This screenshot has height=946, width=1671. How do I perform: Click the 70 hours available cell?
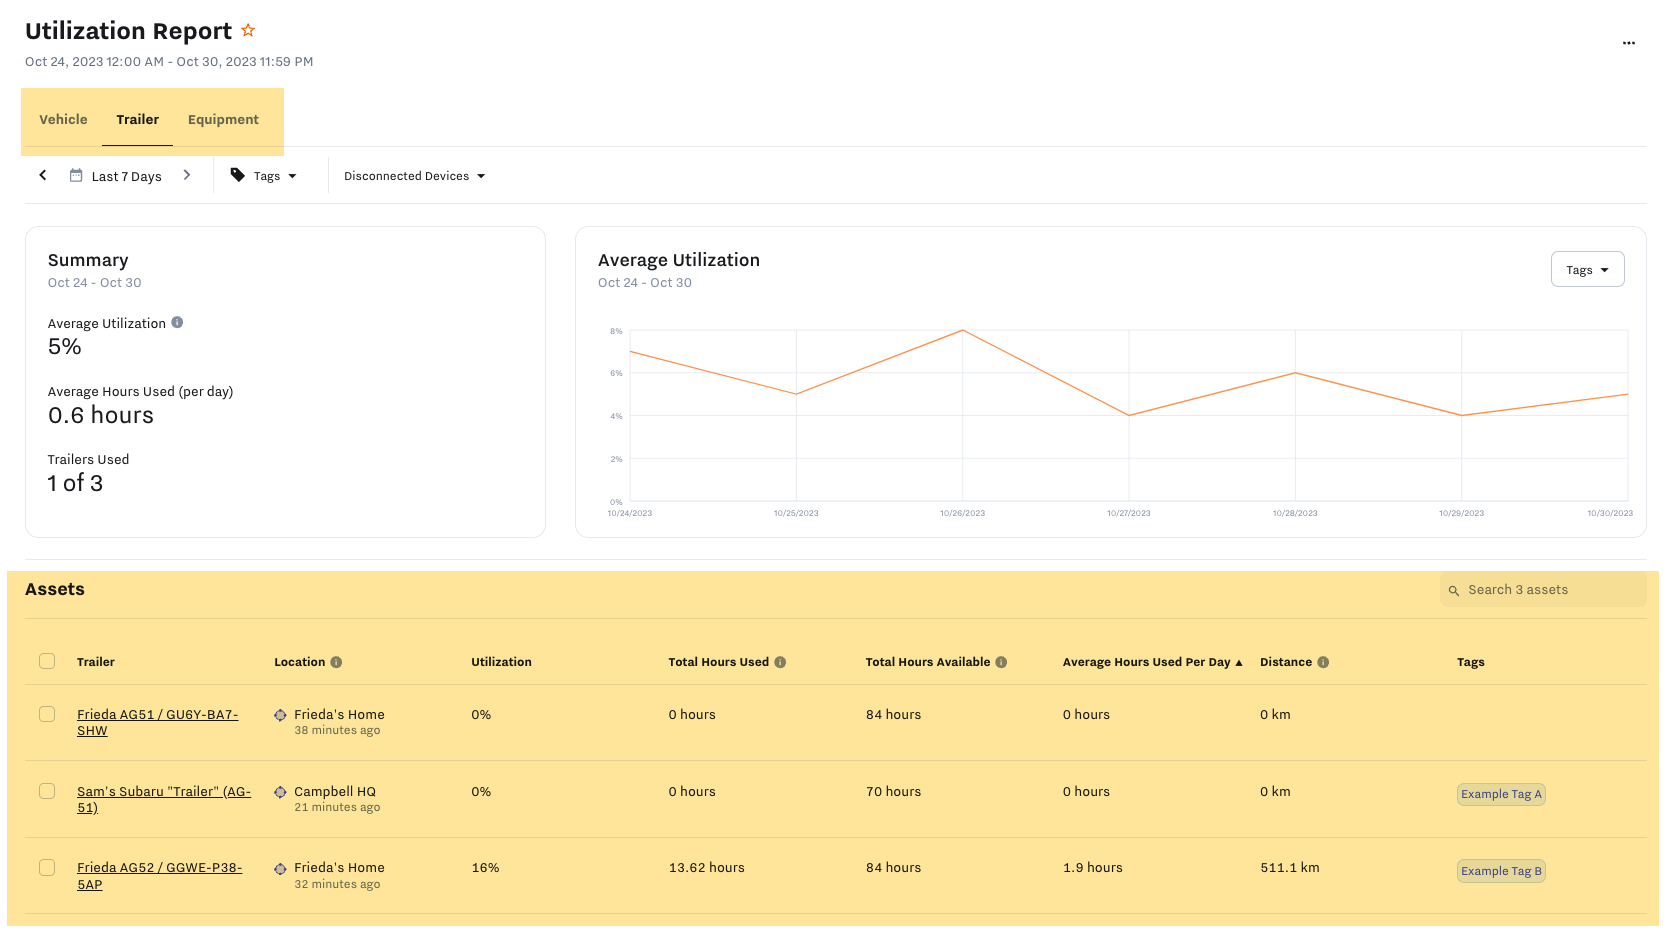pyautogui.click(x=893, y=792)
